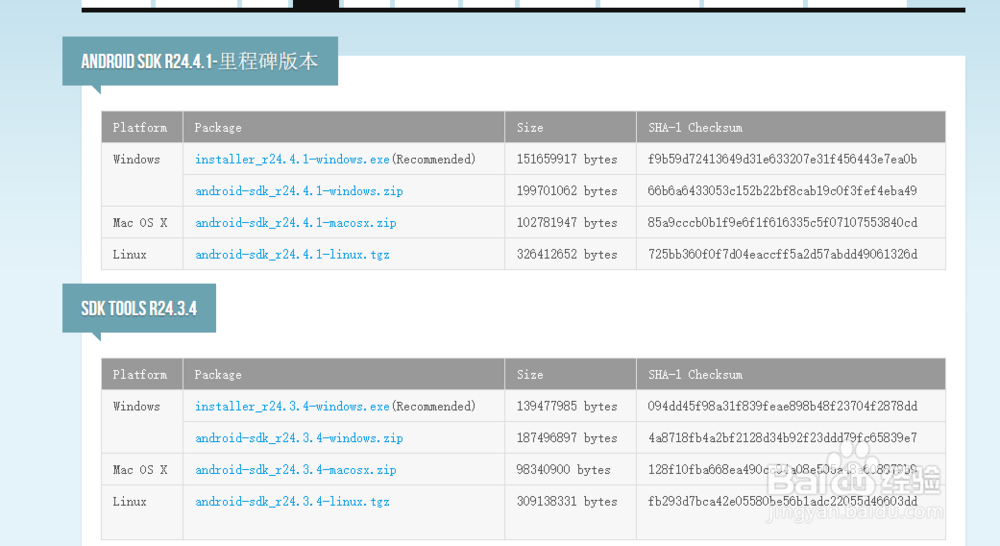Download android-sdk_r24.3.4-macosx.zip
The image size is (1000, 546).
coord(296,470)
